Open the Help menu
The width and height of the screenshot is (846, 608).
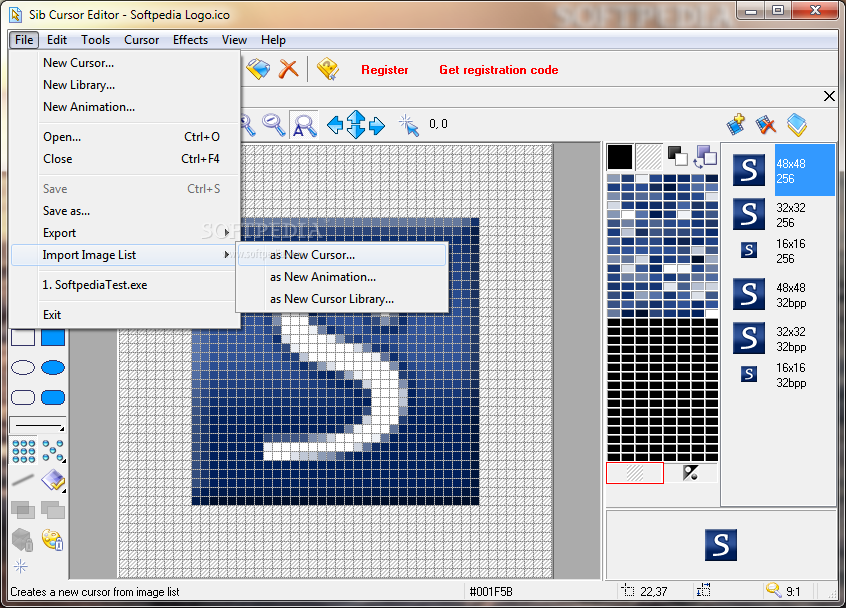(x=273, y=40)
